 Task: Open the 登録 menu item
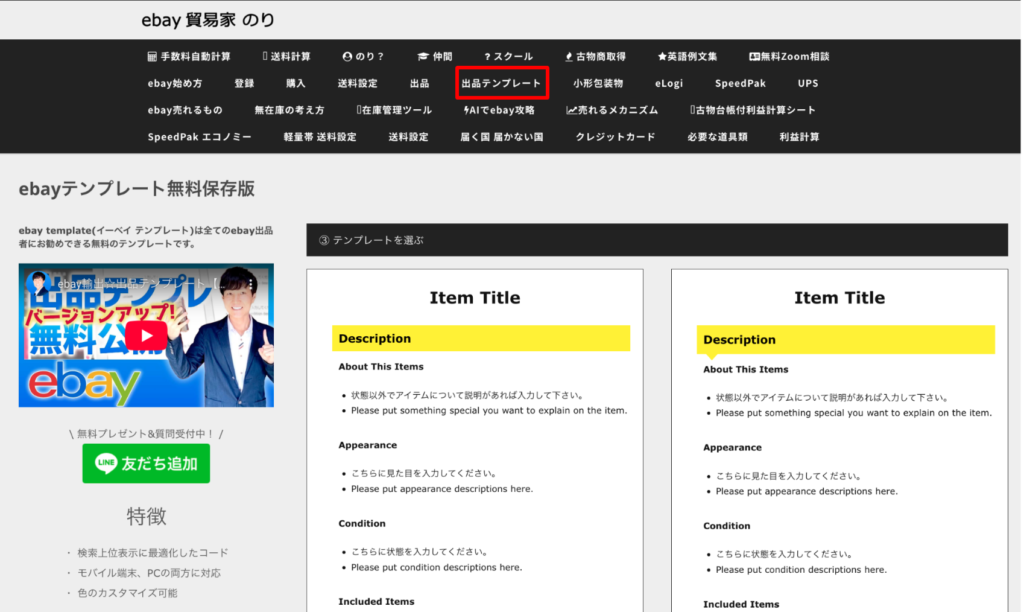pos(244,84)
